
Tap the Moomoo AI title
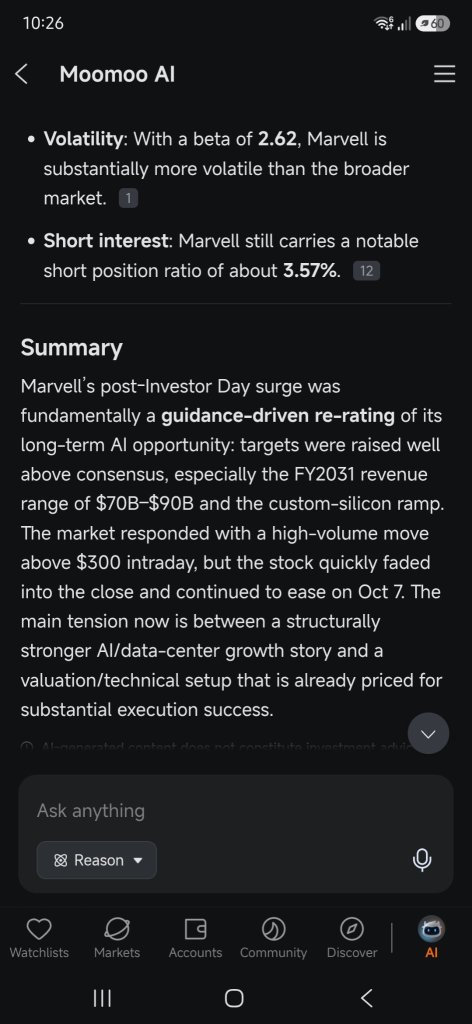[x=118, y=74]
